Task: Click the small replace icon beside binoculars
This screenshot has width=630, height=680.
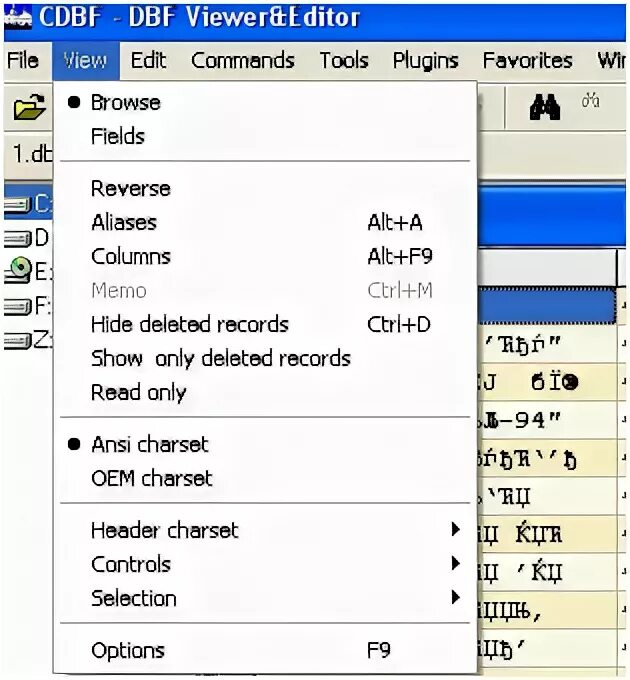Action: [590, 101]
